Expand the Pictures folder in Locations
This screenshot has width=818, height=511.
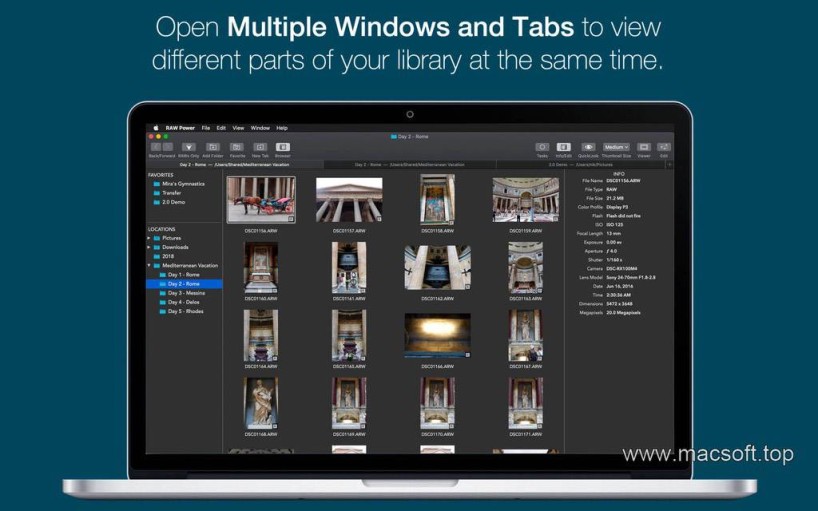pos(151,238)
